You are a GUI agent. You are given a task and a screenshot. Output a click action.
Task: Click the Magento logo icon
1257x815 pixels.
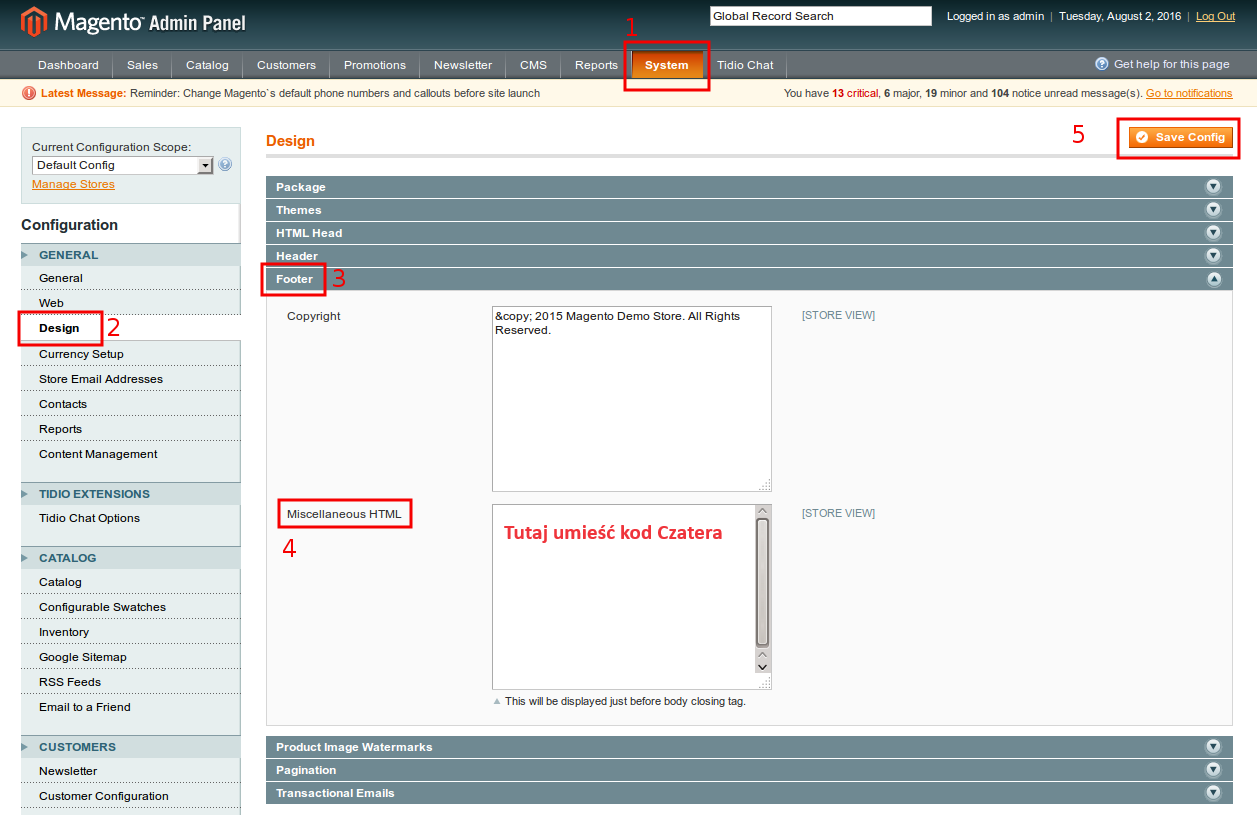pos(35,22)
